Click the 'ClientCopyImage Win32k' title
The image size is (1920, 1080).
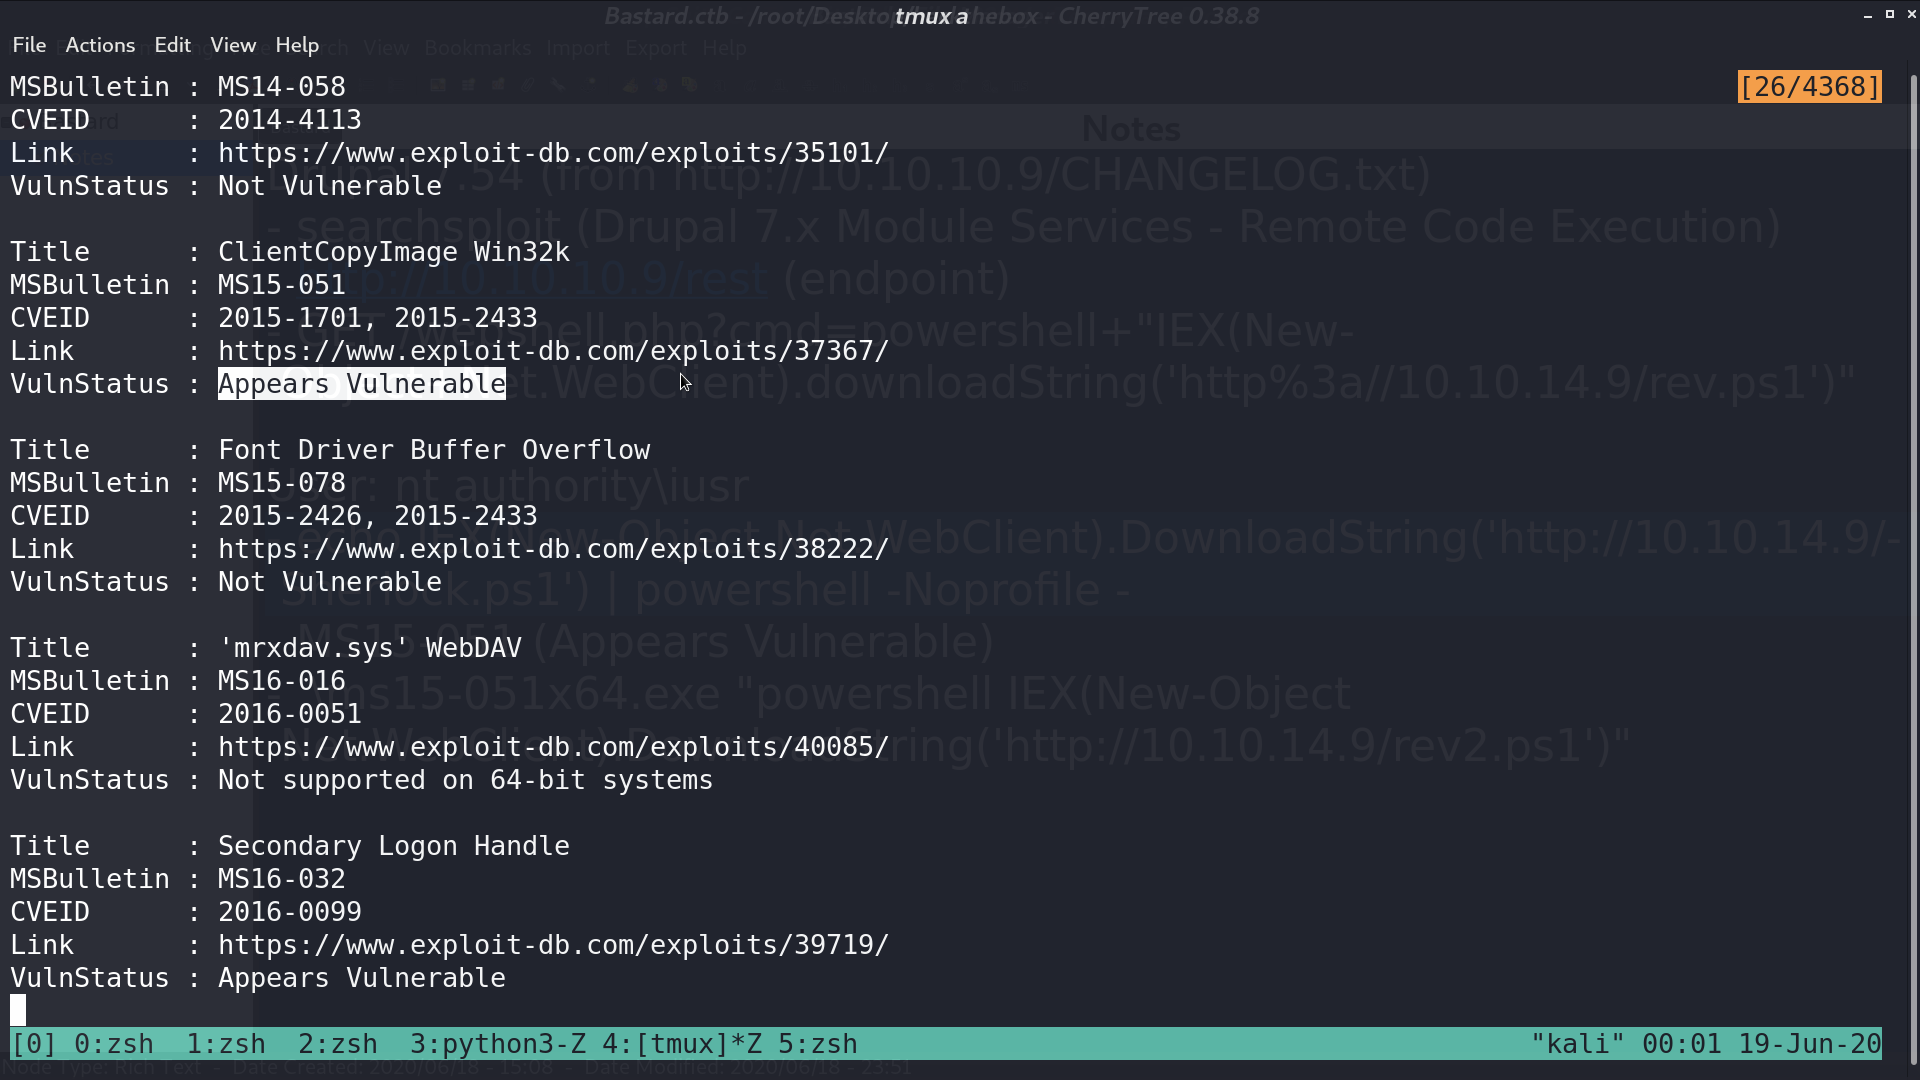click(x=394, y=252)
